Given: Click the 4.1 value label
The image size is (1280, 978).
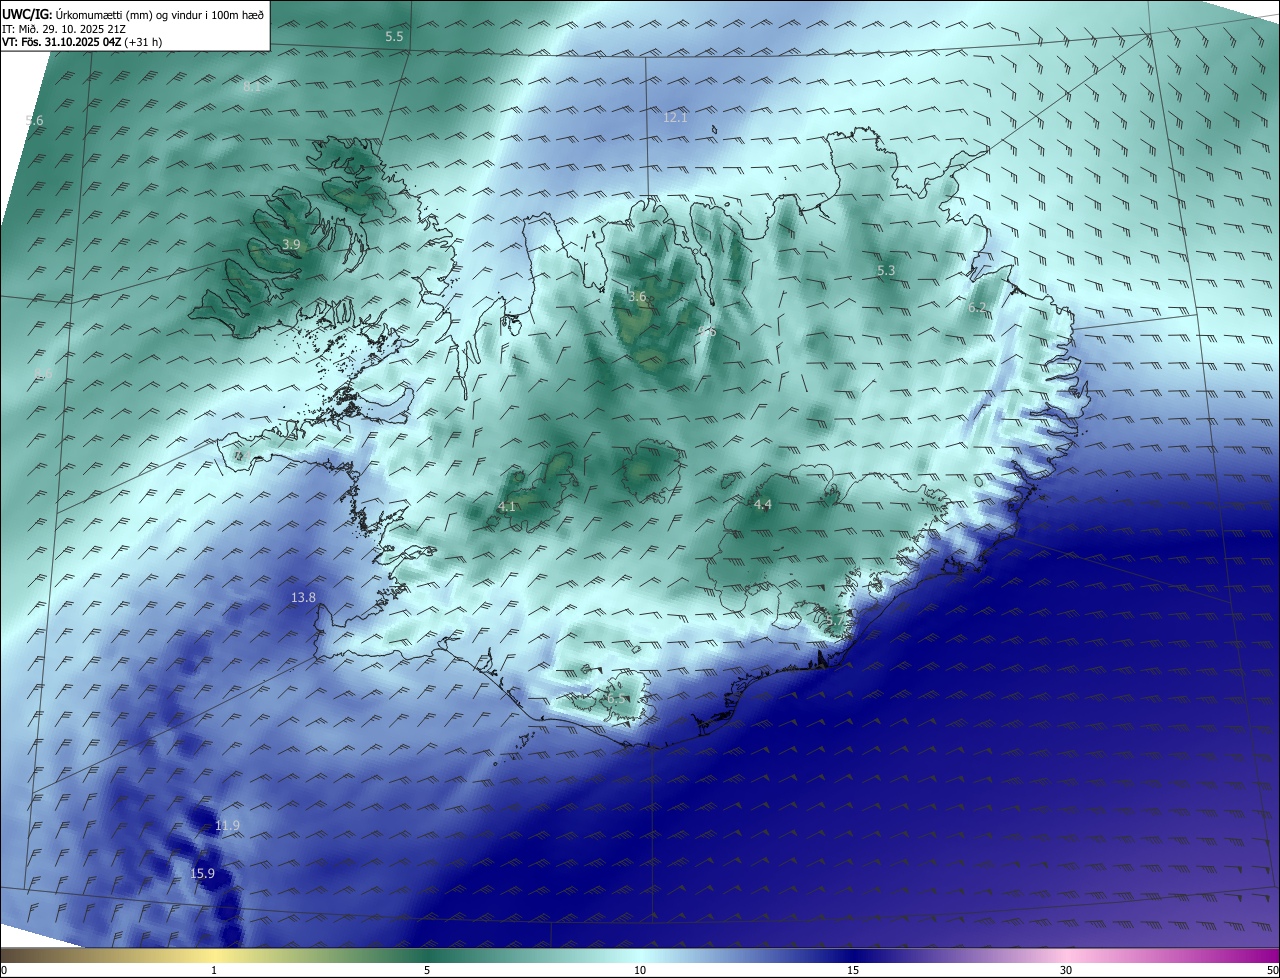Looking at the screenshot, I should [507, 507].
